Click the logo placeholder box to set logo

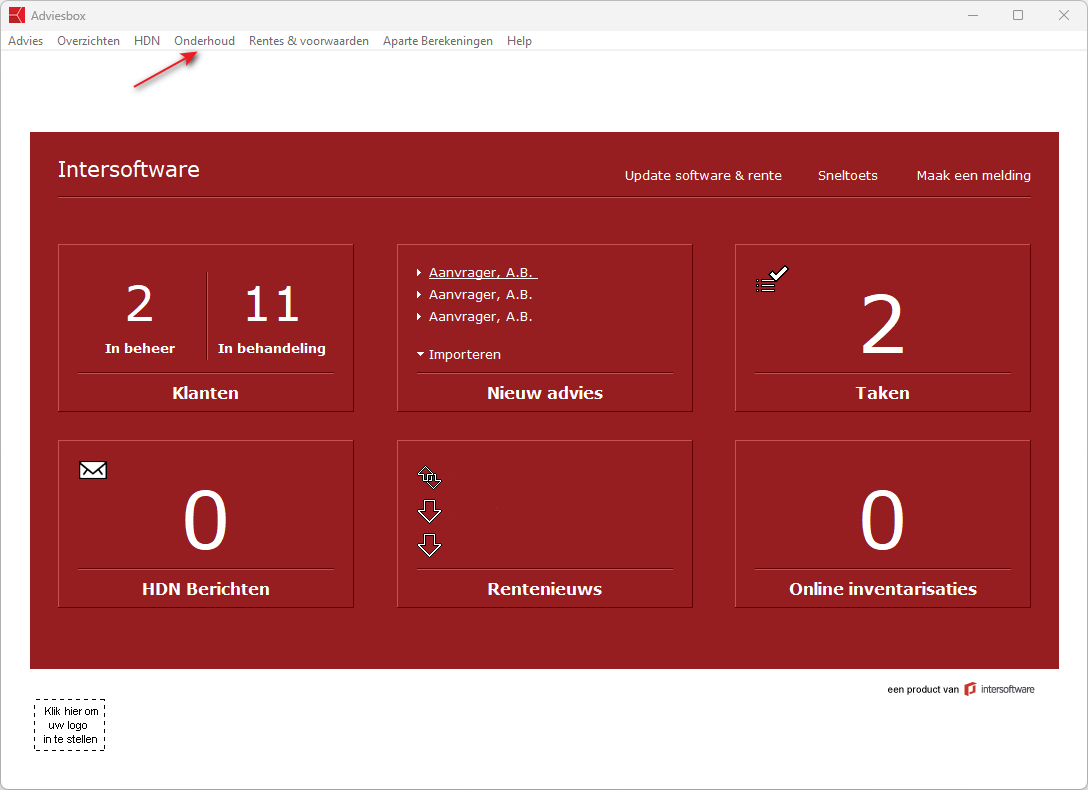69,725
